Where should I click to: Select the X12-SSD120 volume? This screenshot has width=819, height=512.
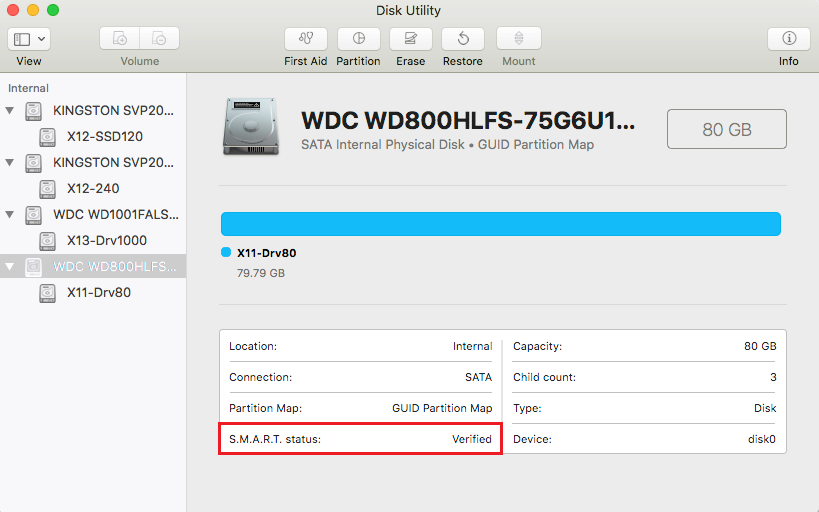[104, 136]
